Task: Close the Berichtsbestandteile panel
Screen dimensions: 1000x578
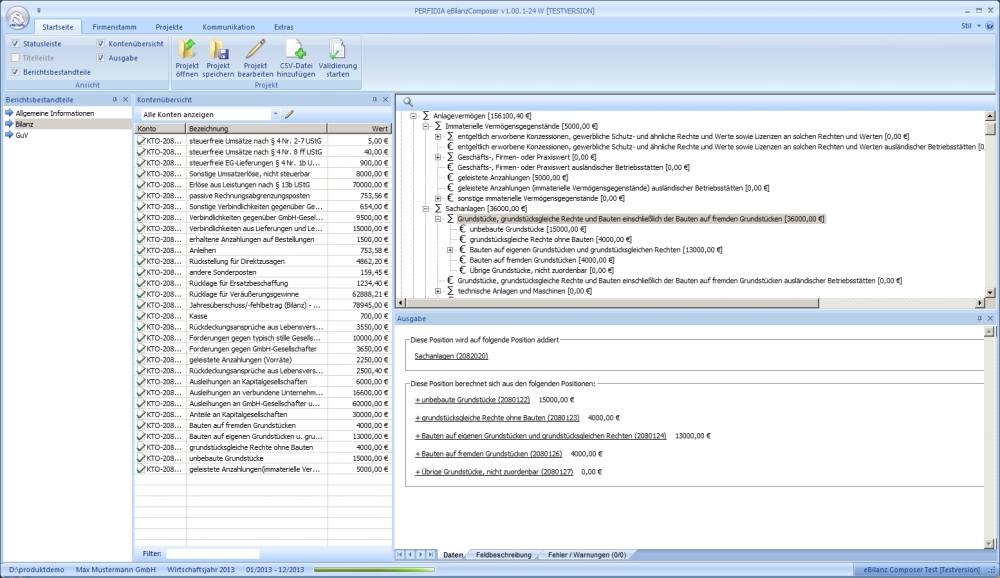Action: 125,100
